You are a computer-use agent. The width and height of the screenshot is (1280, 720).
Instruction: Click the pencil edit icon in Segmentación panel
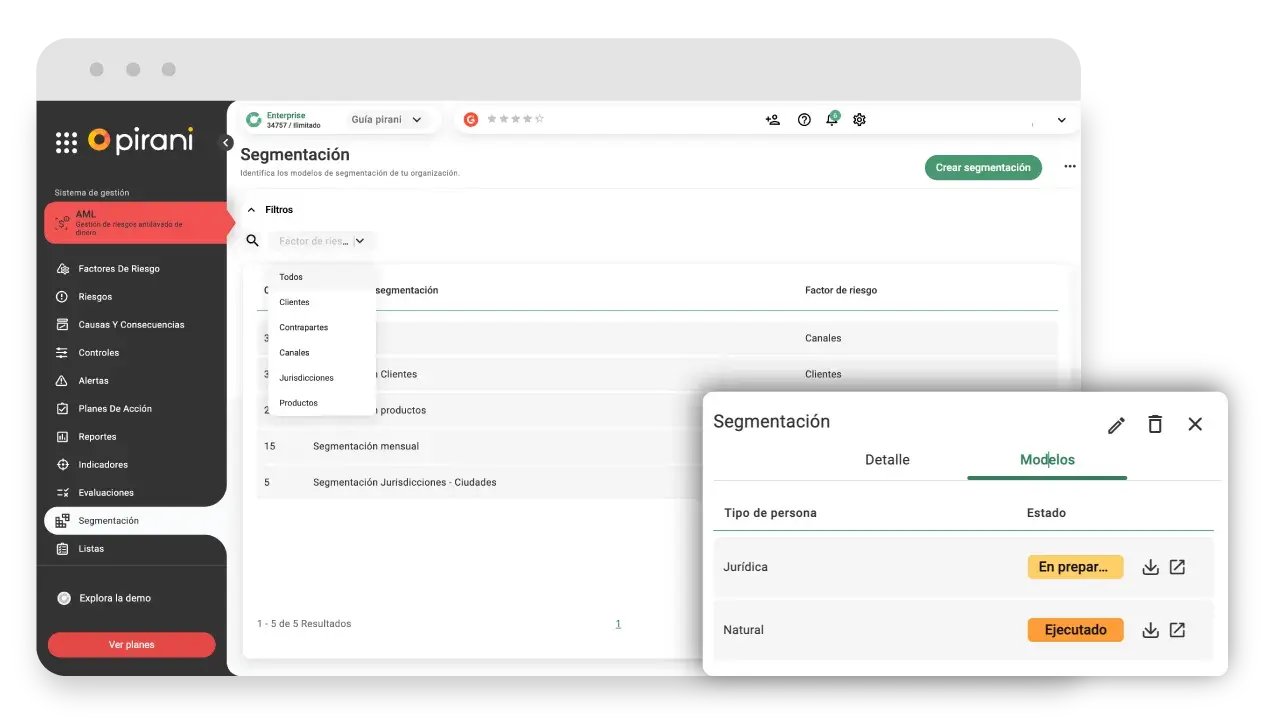click(x=1116, y=425)
